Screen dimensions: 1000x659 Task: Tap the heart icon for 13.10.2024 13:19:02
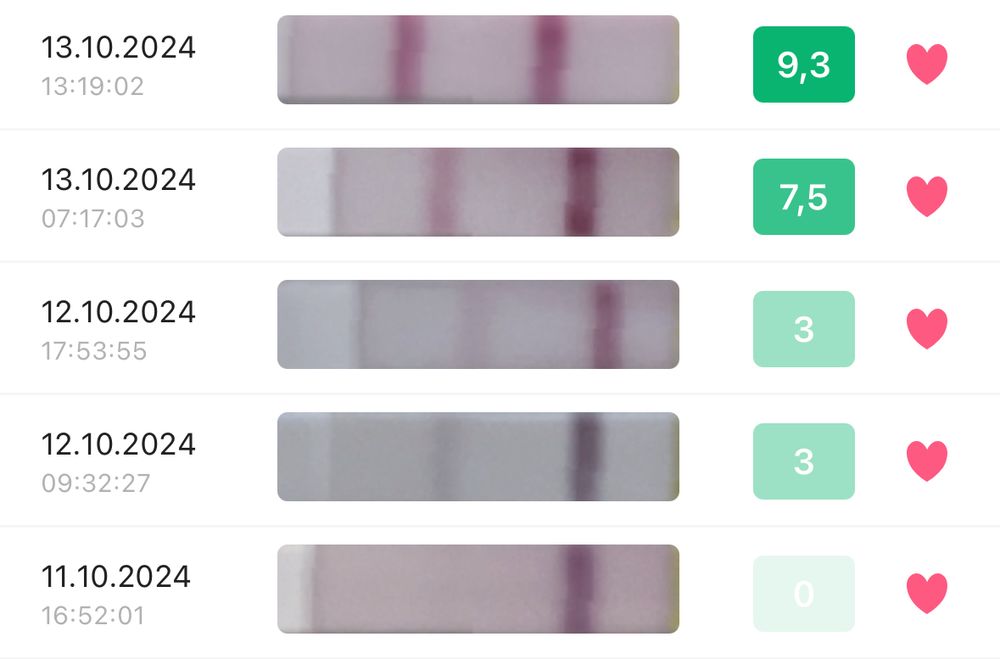[x=927, y=65]
